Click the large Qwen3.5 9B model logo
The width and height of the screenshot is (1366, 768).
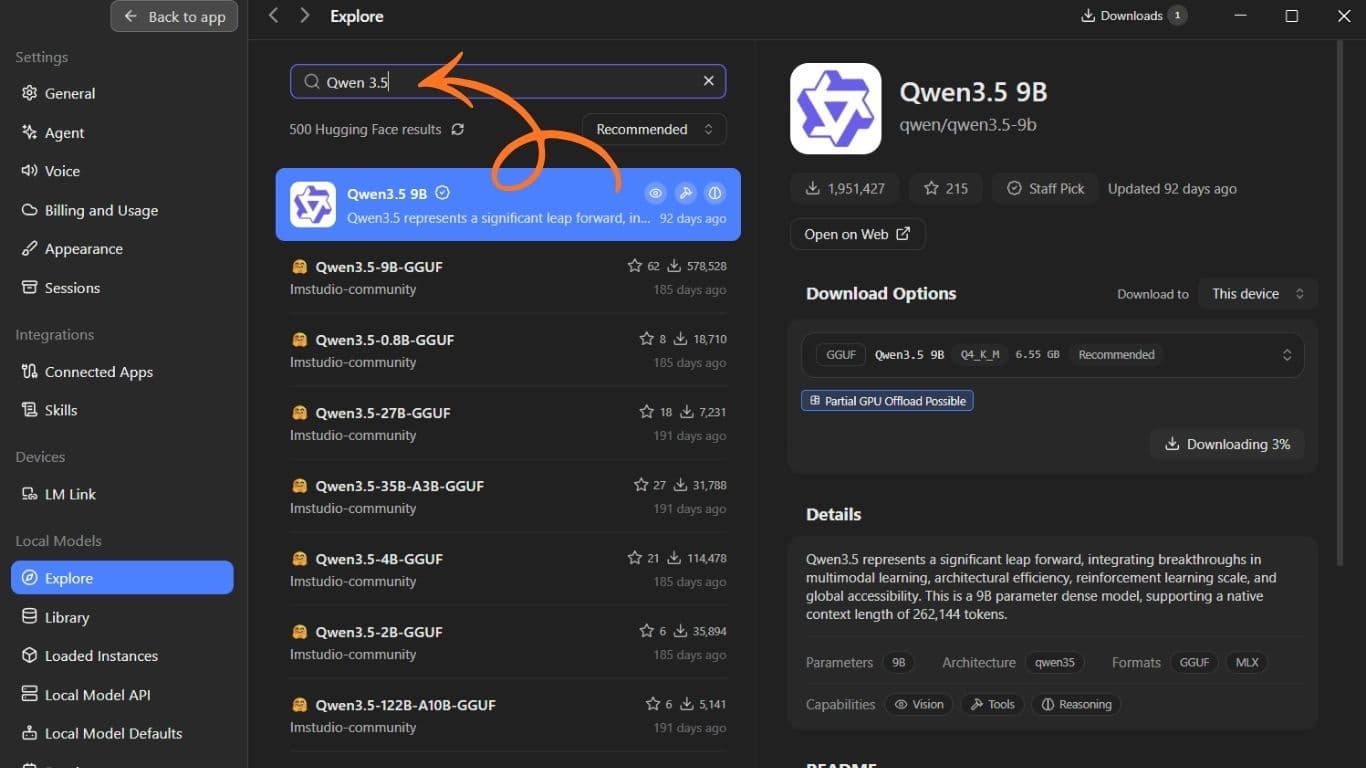coord(835,108)
